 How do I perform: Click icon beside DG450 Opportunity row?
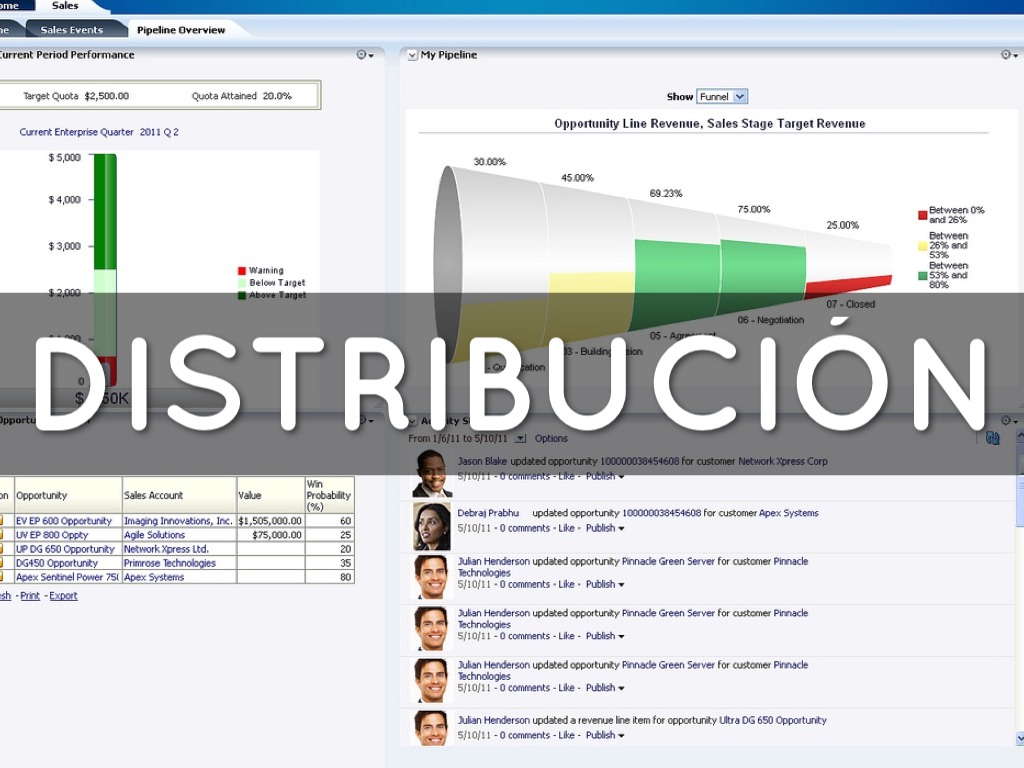click(x=3, y=563)
